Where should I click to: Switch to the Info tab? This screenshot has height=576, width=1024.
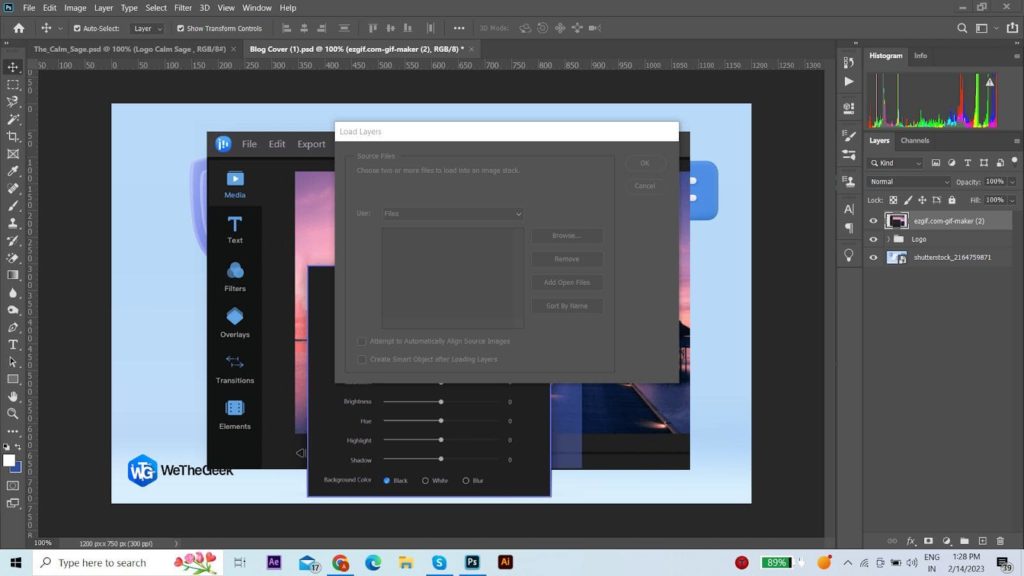pos(920,56)
